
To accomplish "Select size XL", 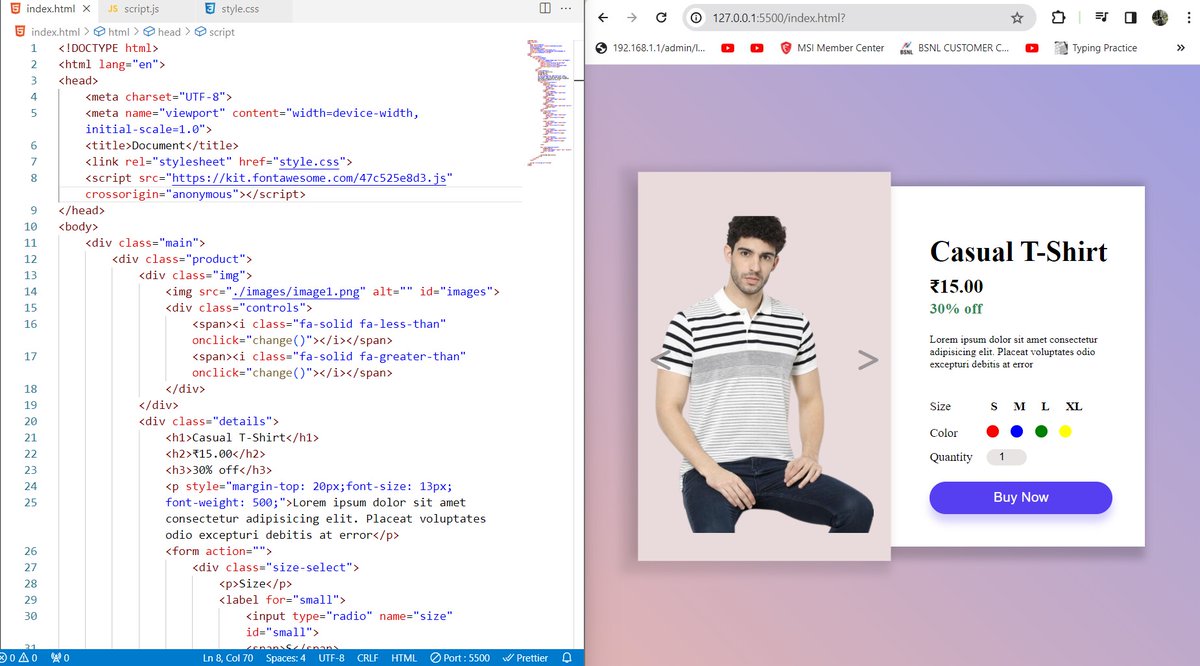I will [x=1074, y=406].
